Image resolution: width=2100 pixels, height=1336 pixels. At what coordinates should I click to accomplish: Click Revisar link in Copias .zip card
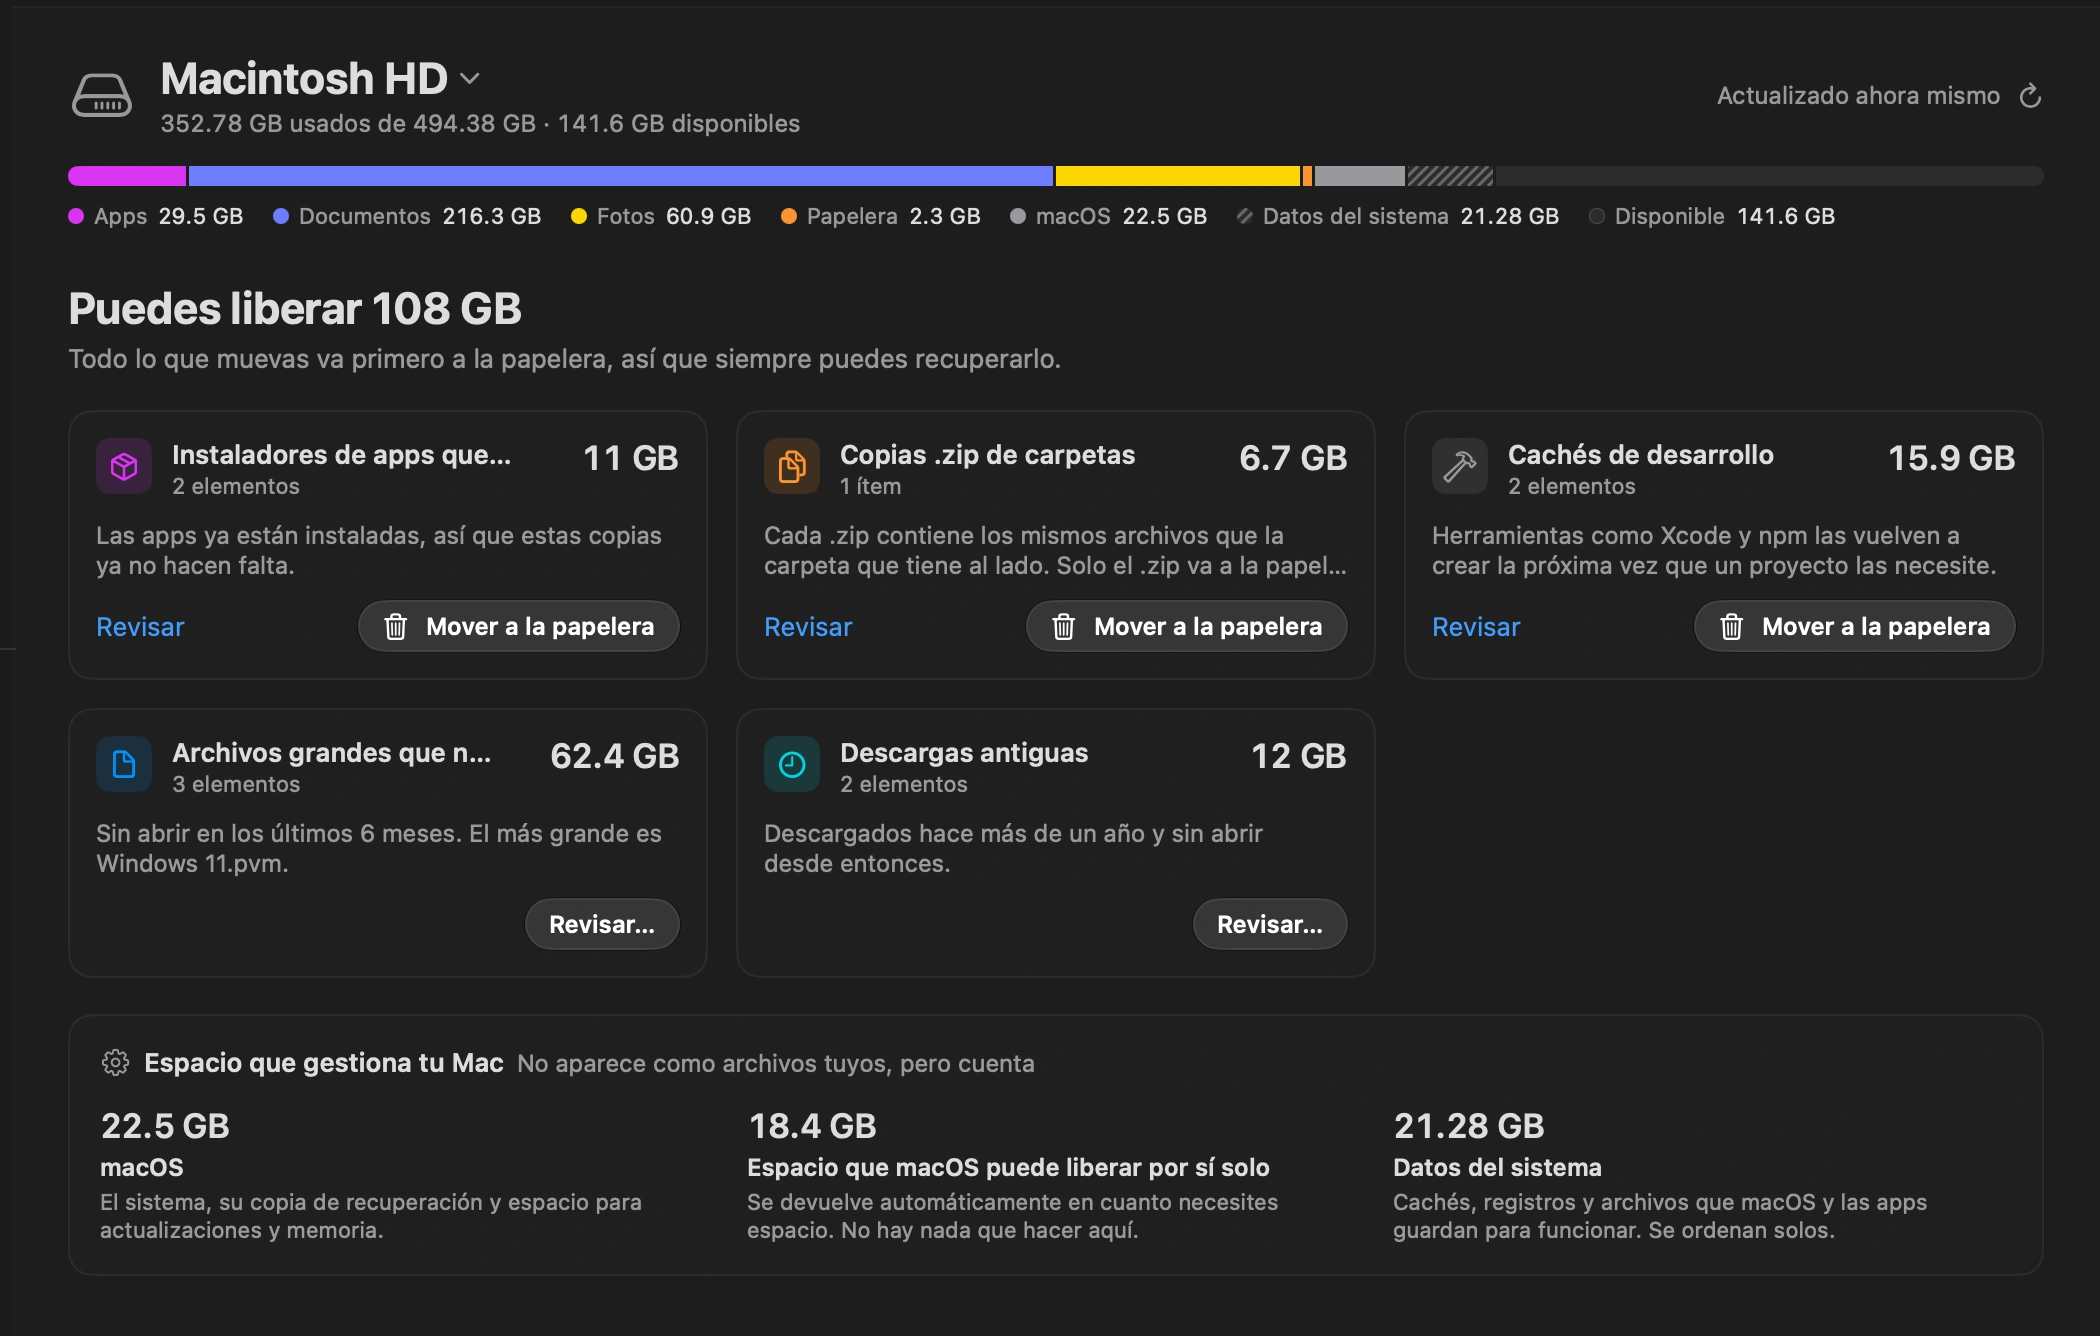(808, 627)
